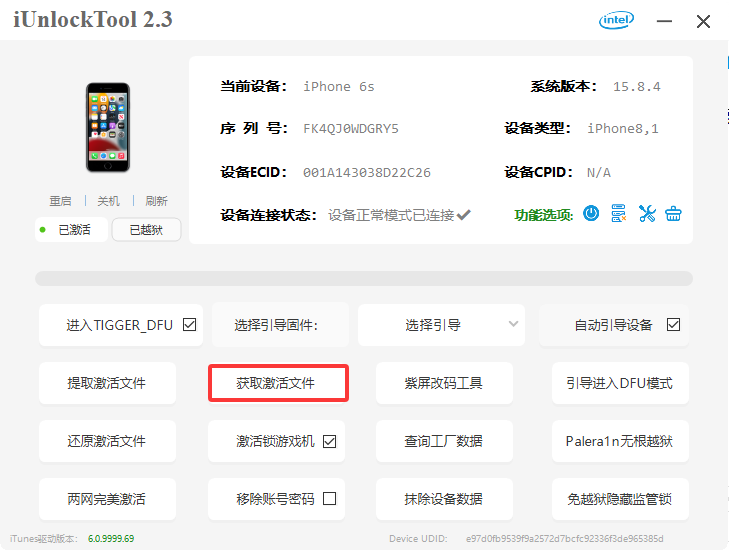Click the iTunes driver version 6.0.9999.69

[x=111, y=538]
